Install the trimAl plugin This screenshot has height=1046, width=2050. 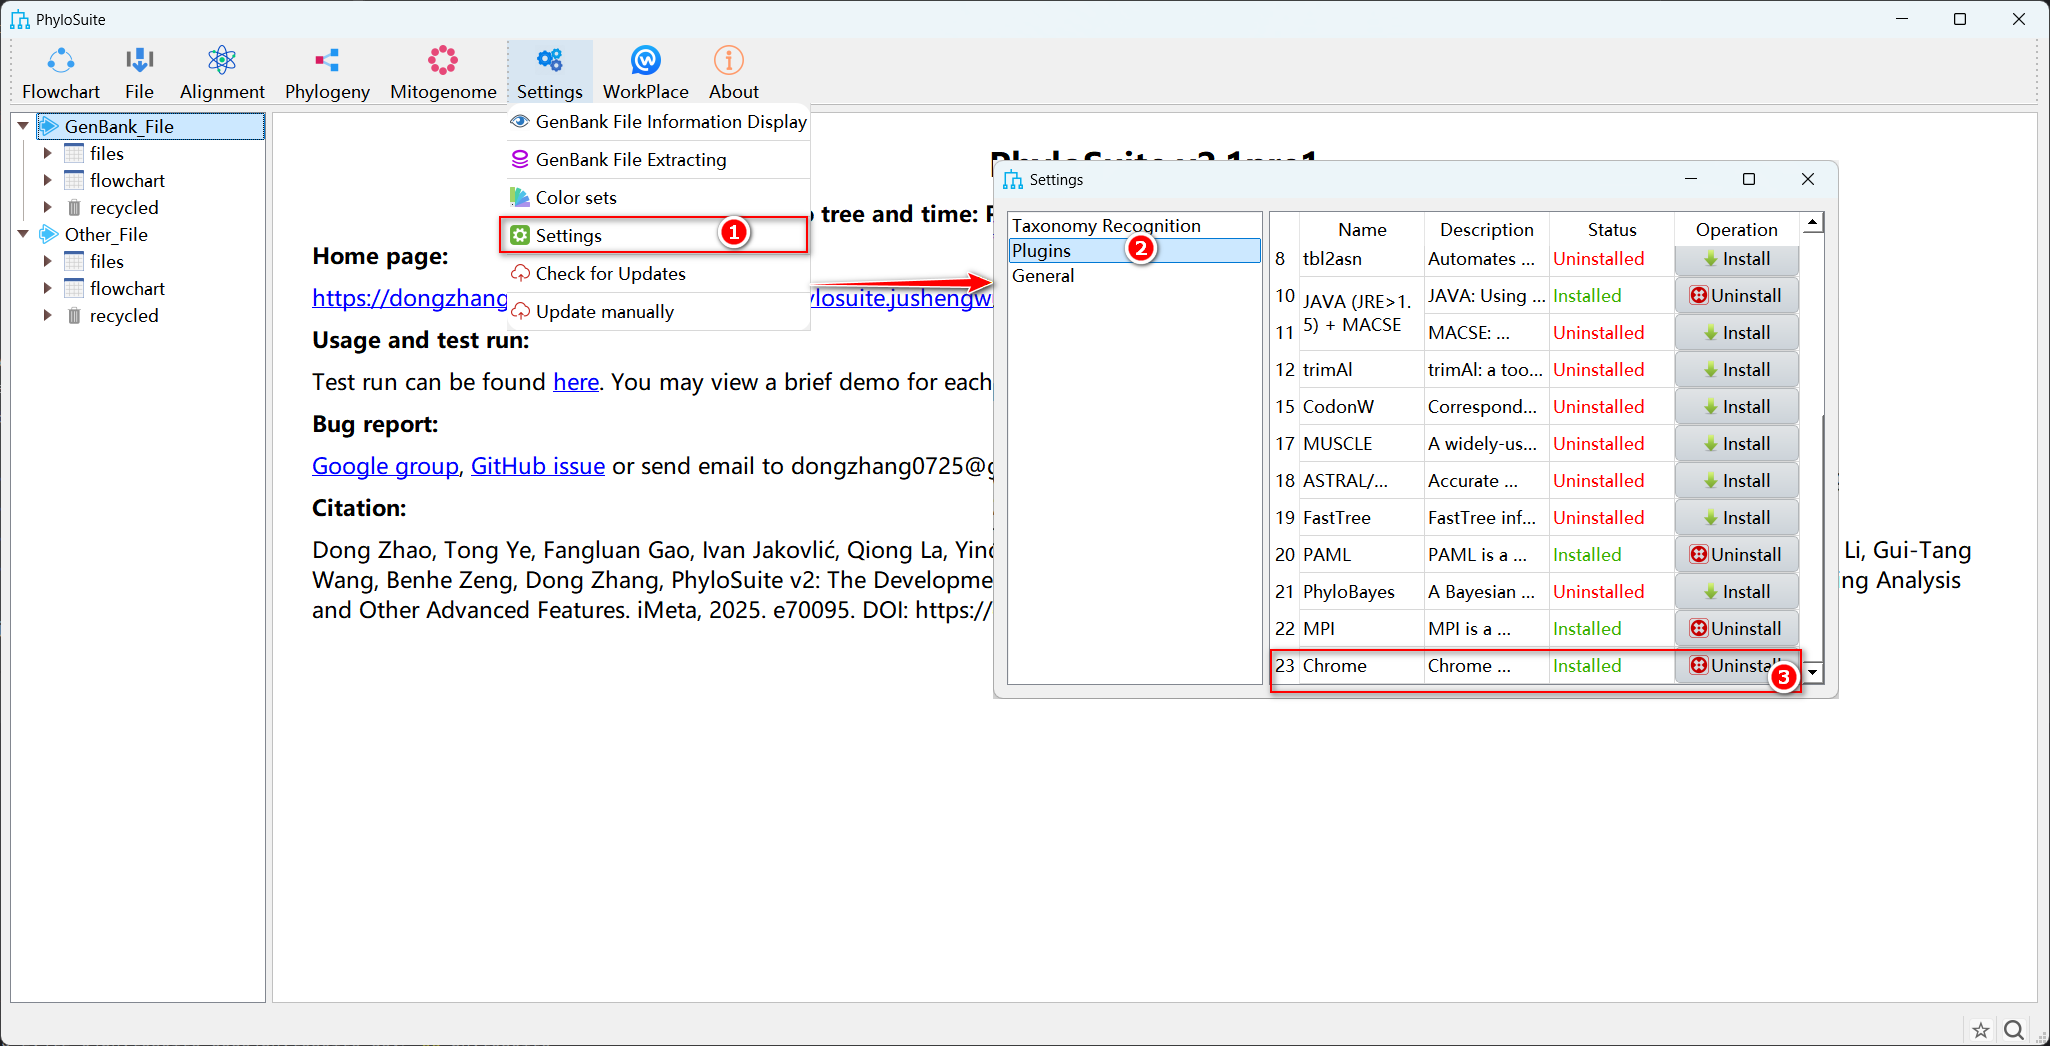1736,370
